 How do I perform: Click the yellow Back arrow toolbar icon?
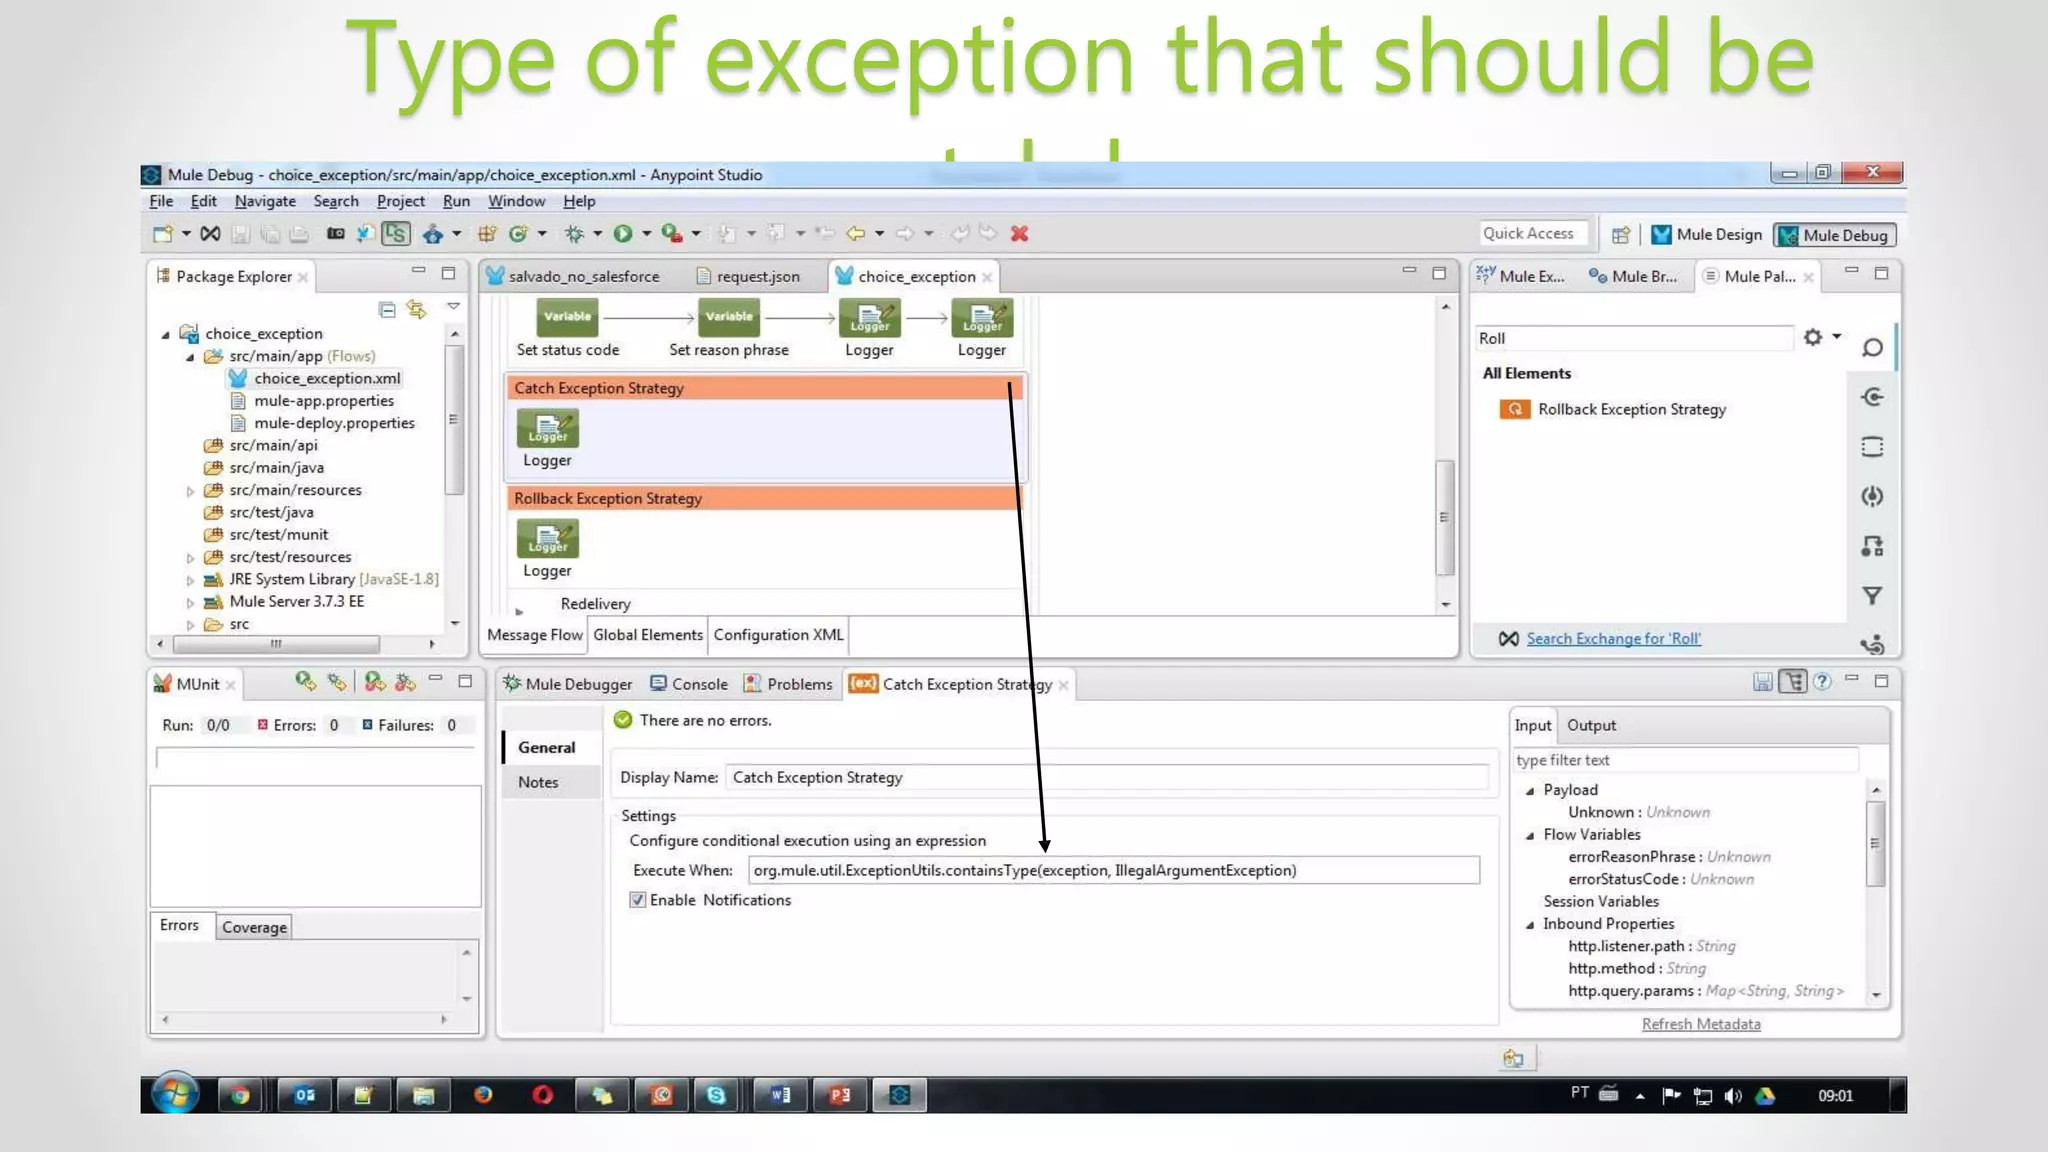[856, 234]
